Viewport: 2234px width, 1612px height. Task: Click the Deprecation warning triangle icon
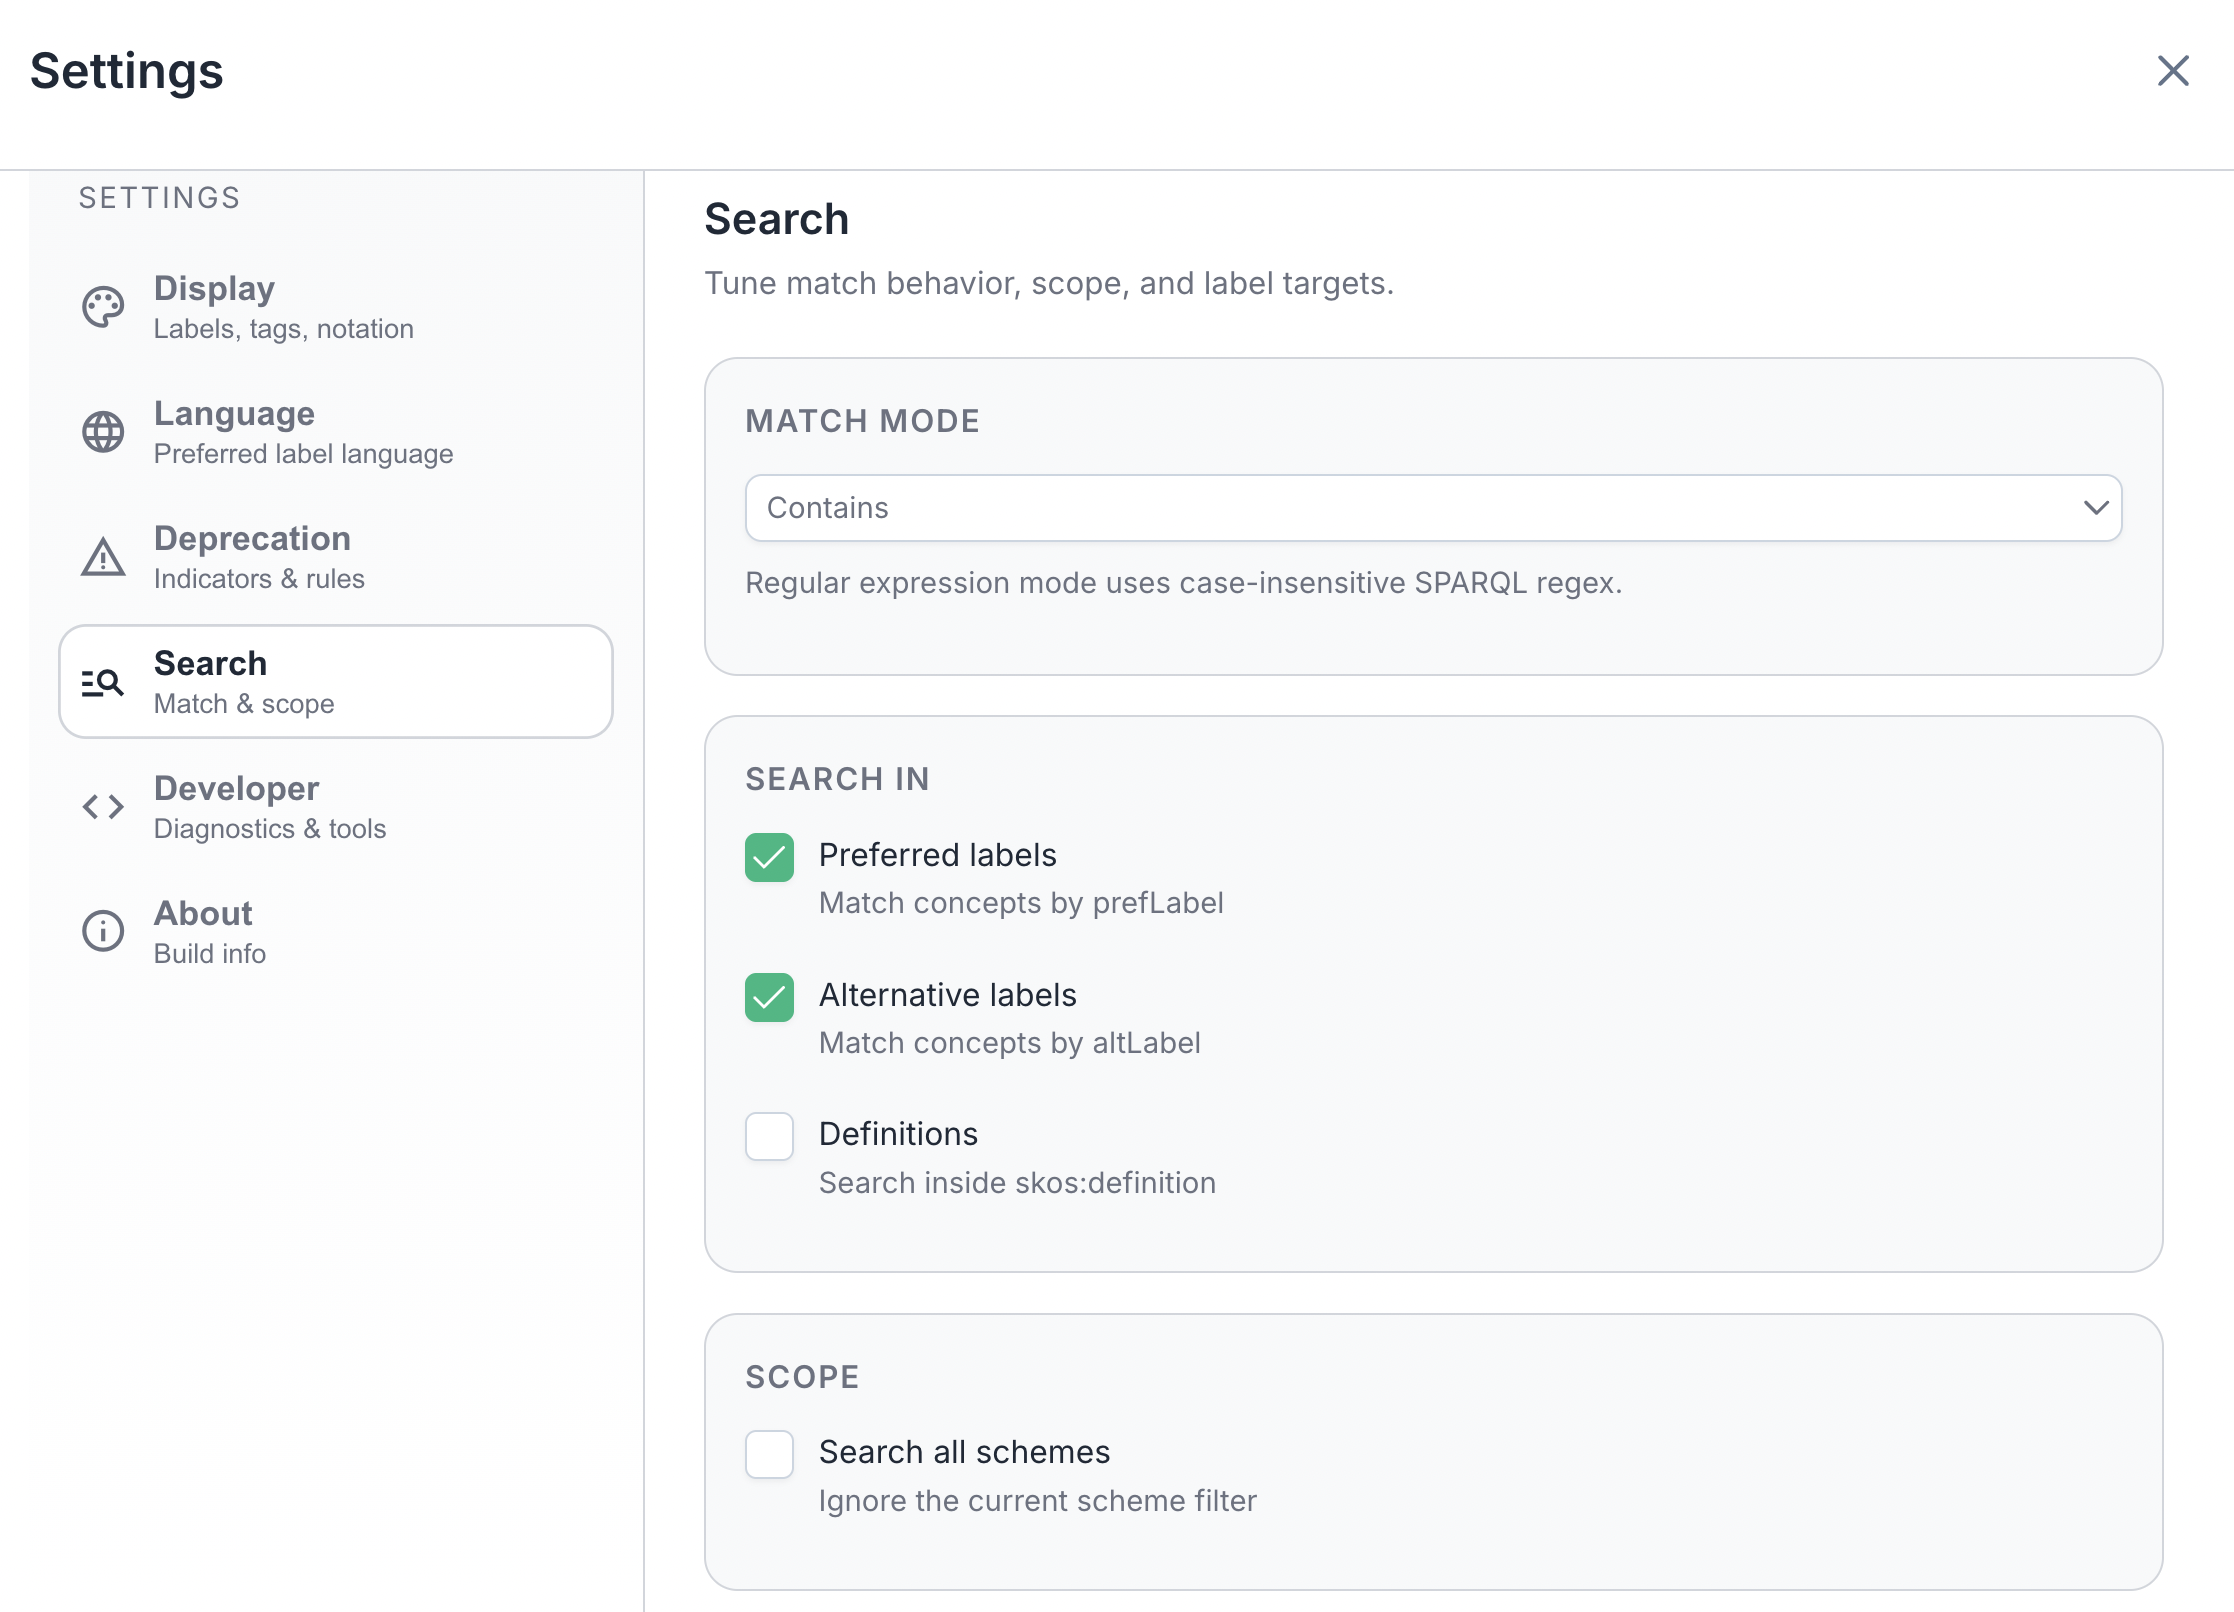point(103,557)
